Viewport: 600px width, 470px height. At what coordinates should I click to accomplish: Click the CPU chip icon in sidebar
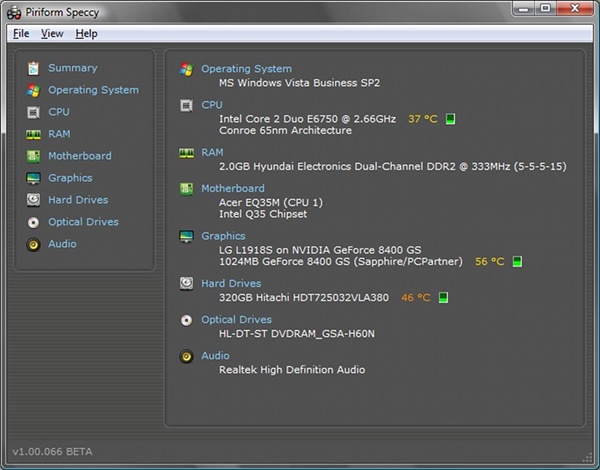[x=33, y=113]
